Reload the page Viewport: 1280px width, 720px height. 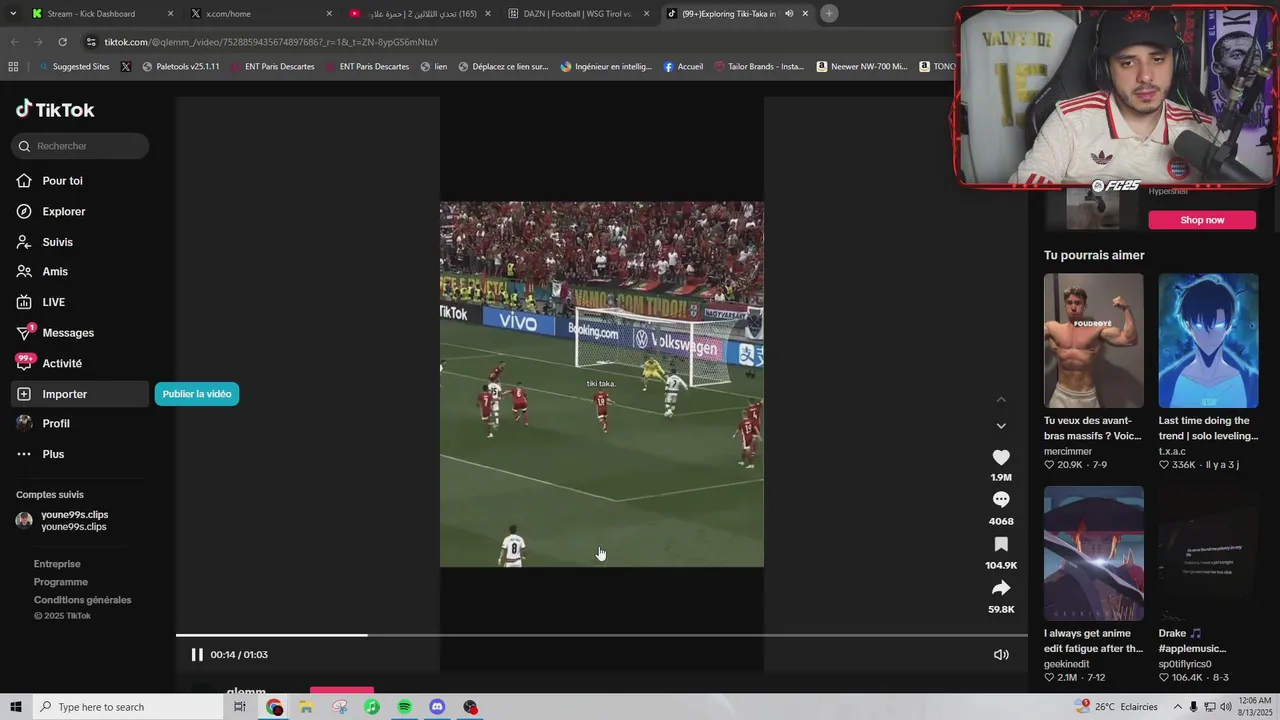click(x=62, y=42)
